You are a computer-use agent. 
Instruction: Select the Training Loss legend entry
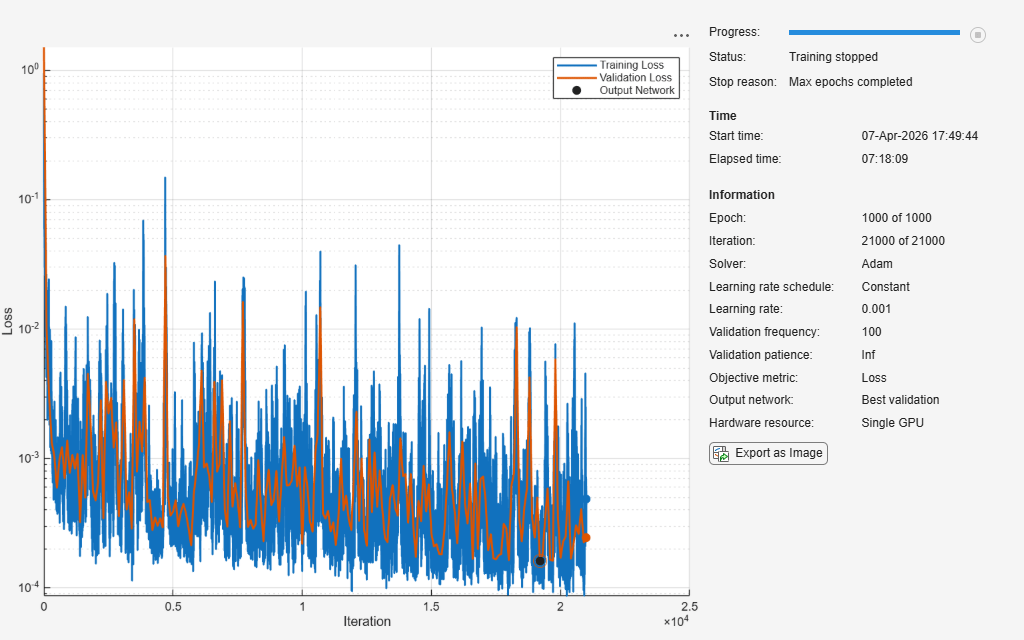(x=631, y=65)
